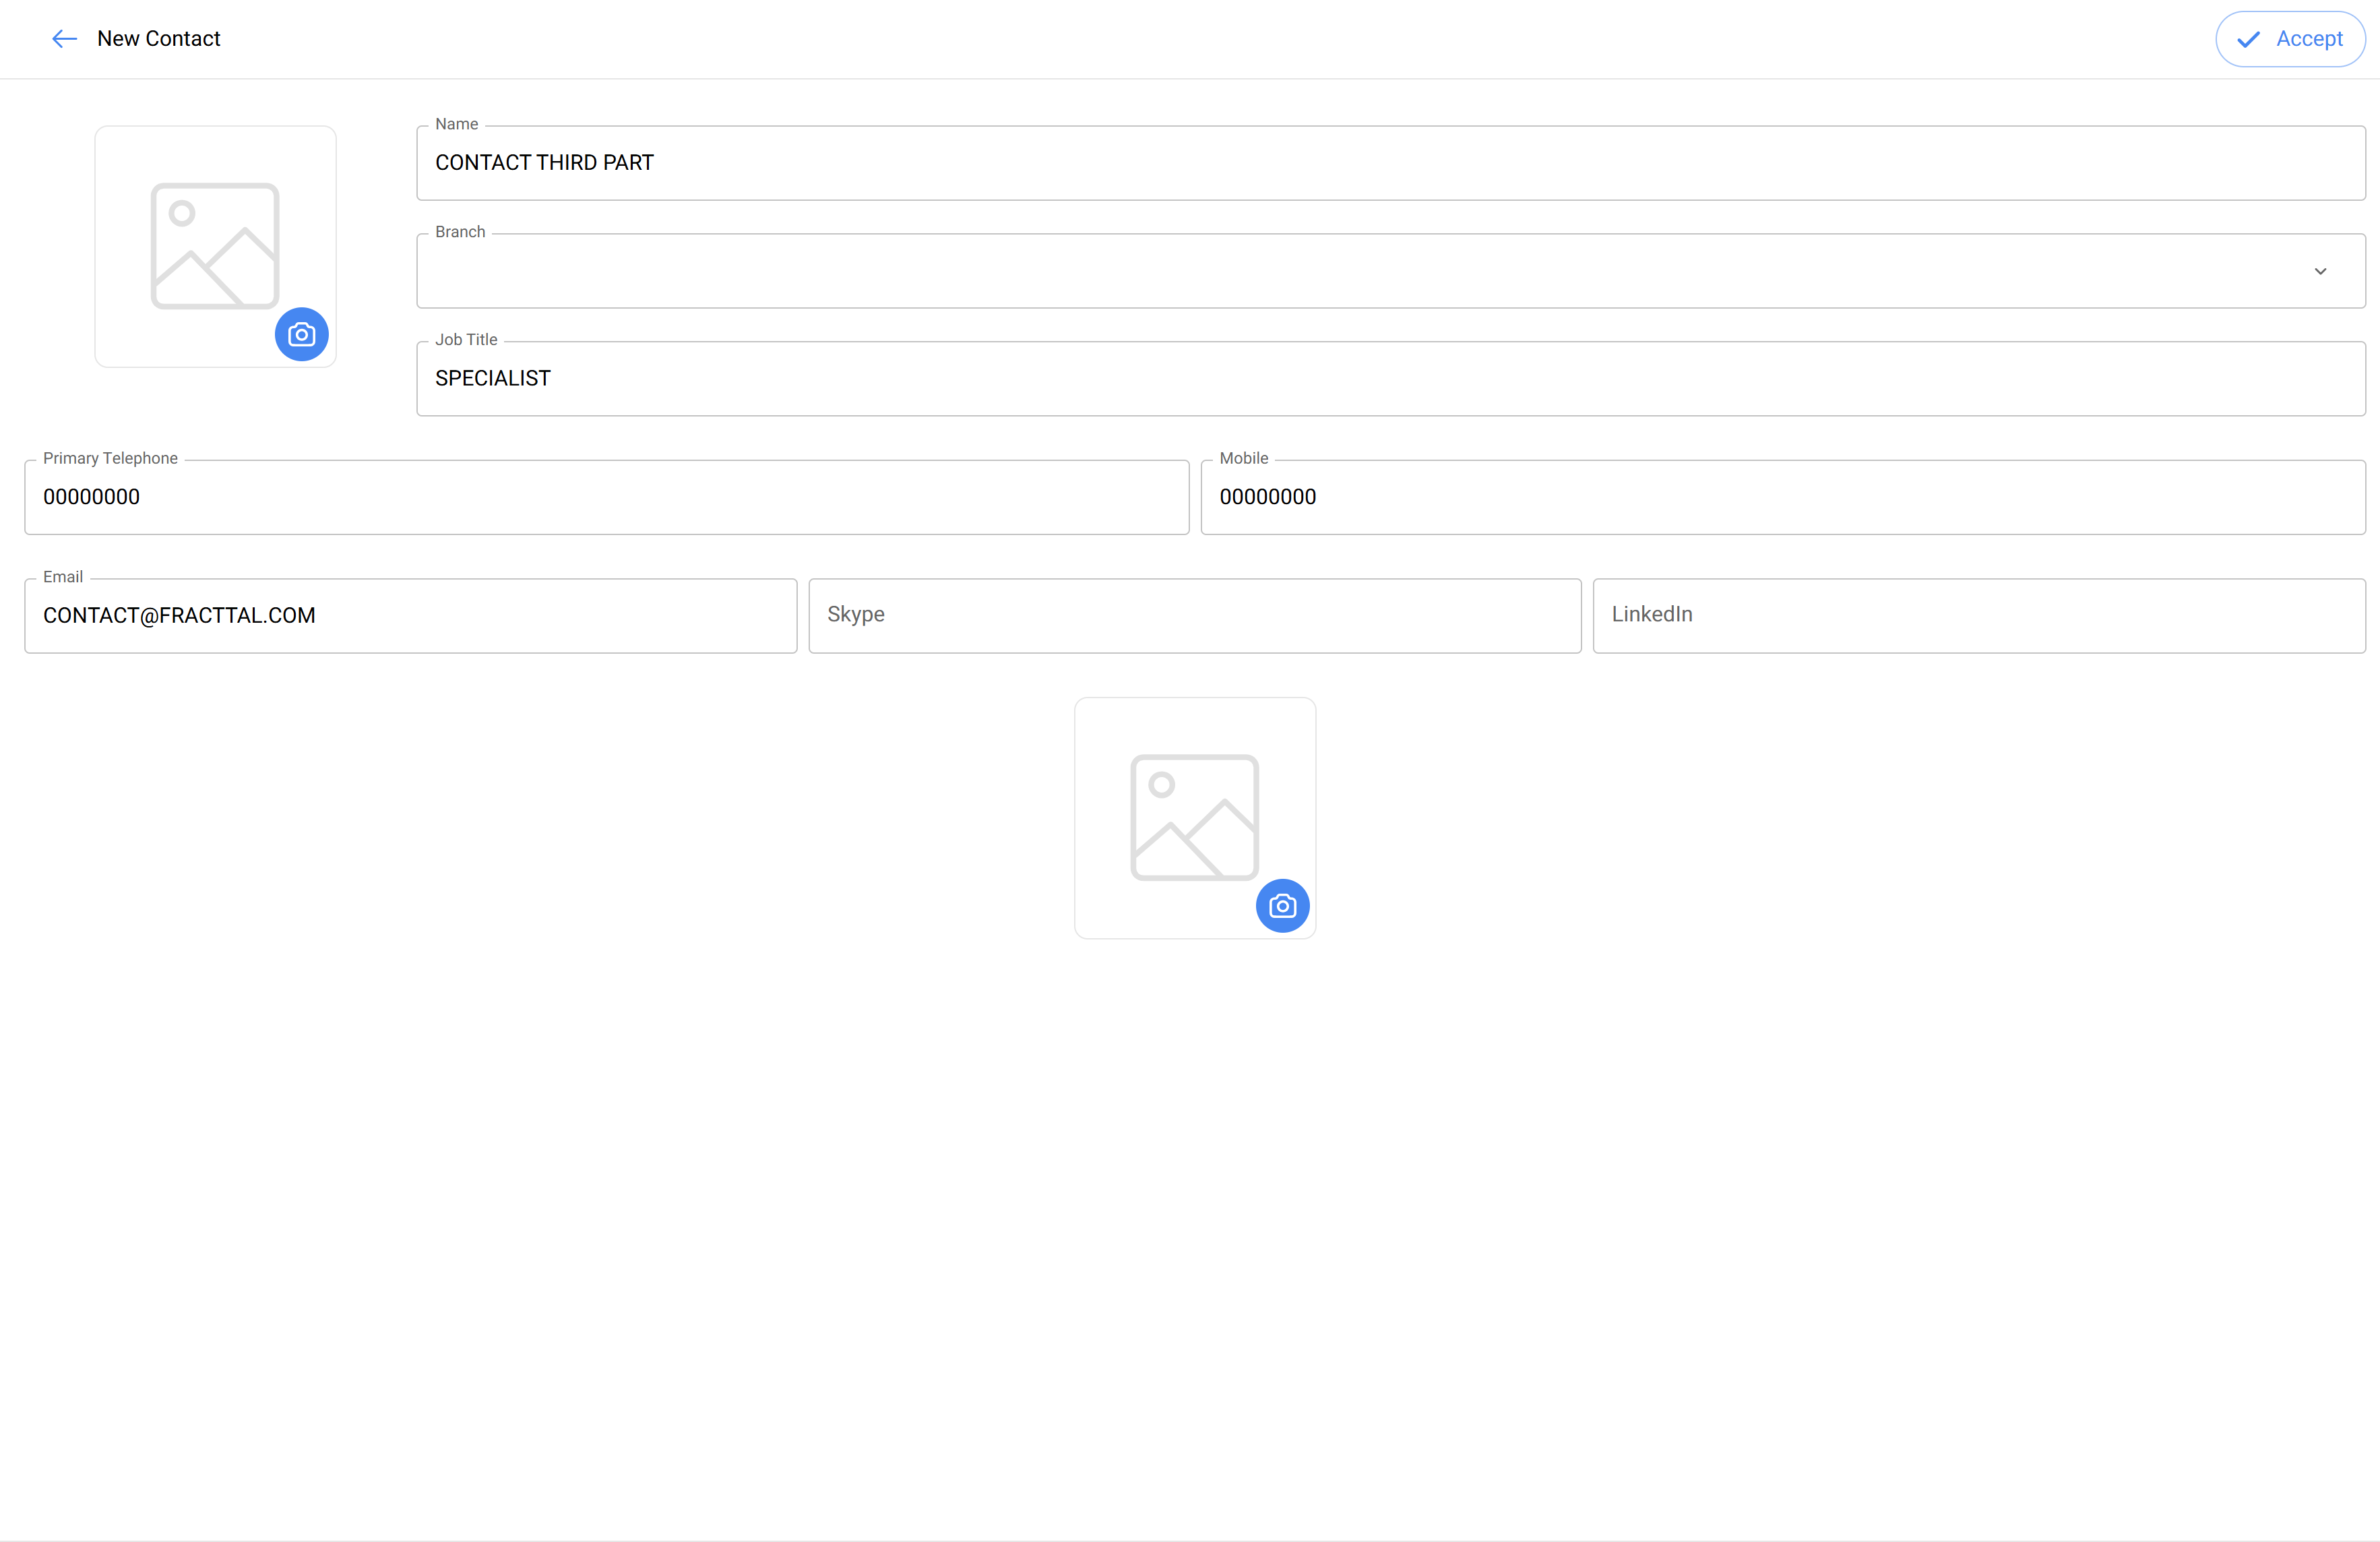Viewport: 2380px width, 1542px height.
Task: Click into the Primary Telephone field
Action: coord(606,497)
